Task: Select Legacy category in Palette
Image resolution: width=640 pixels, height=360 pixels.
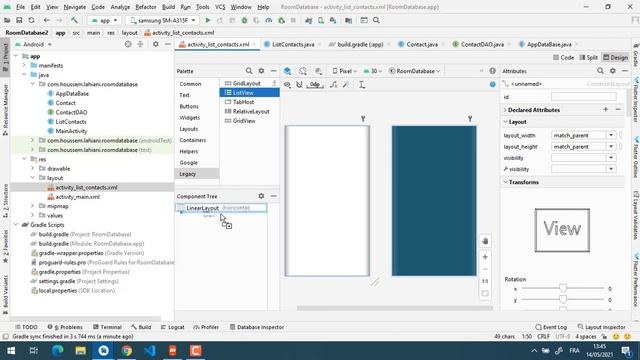Action: point(197,174)
